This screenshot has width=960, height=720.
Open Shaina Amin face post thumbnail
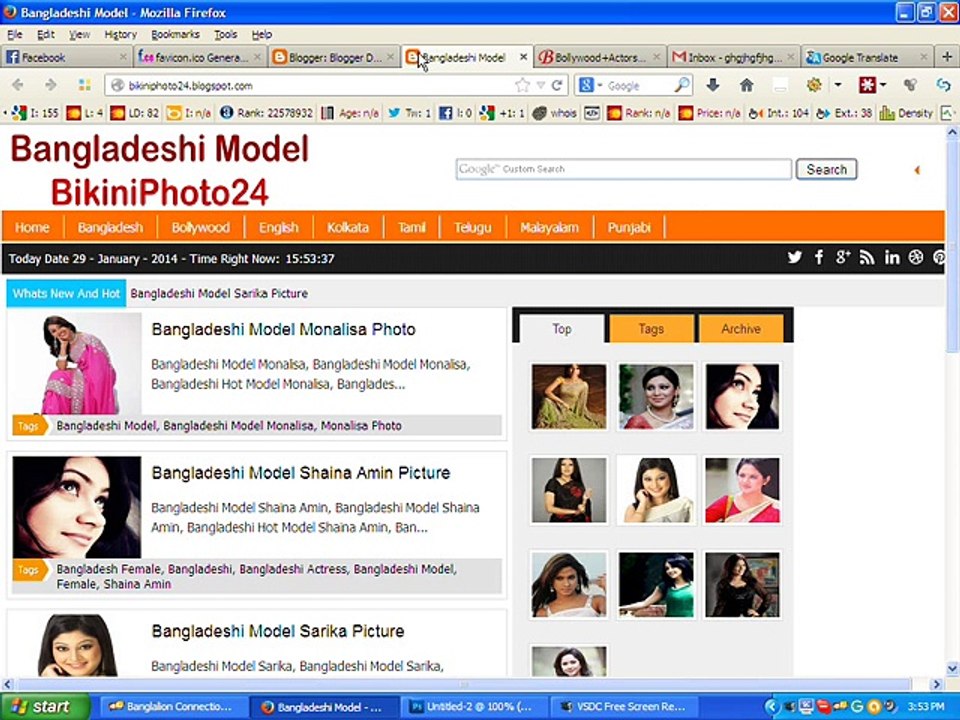pos(77,507)
